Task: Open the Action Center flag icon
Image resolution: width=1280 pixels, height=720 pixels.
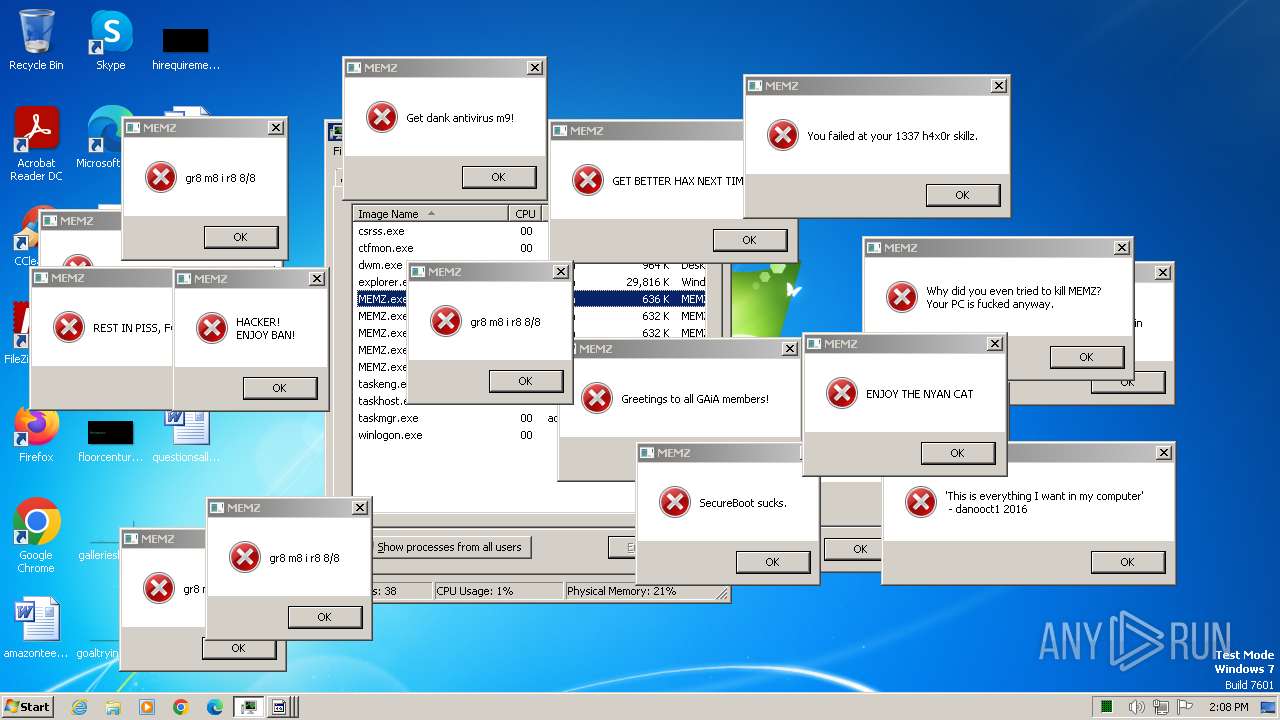Action: (x=1185, y=707)
